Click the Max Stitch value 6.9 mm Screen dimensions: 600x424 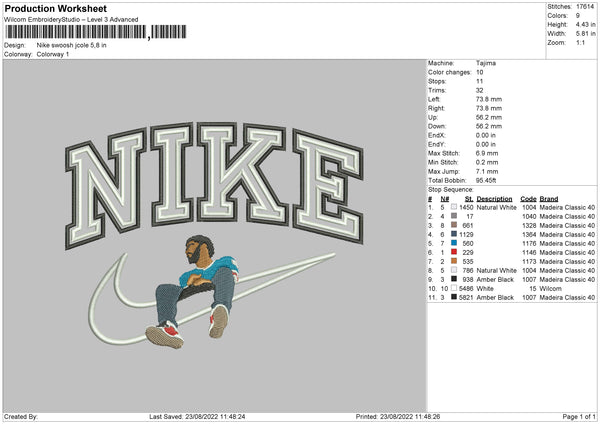click(x=487, y=153)
